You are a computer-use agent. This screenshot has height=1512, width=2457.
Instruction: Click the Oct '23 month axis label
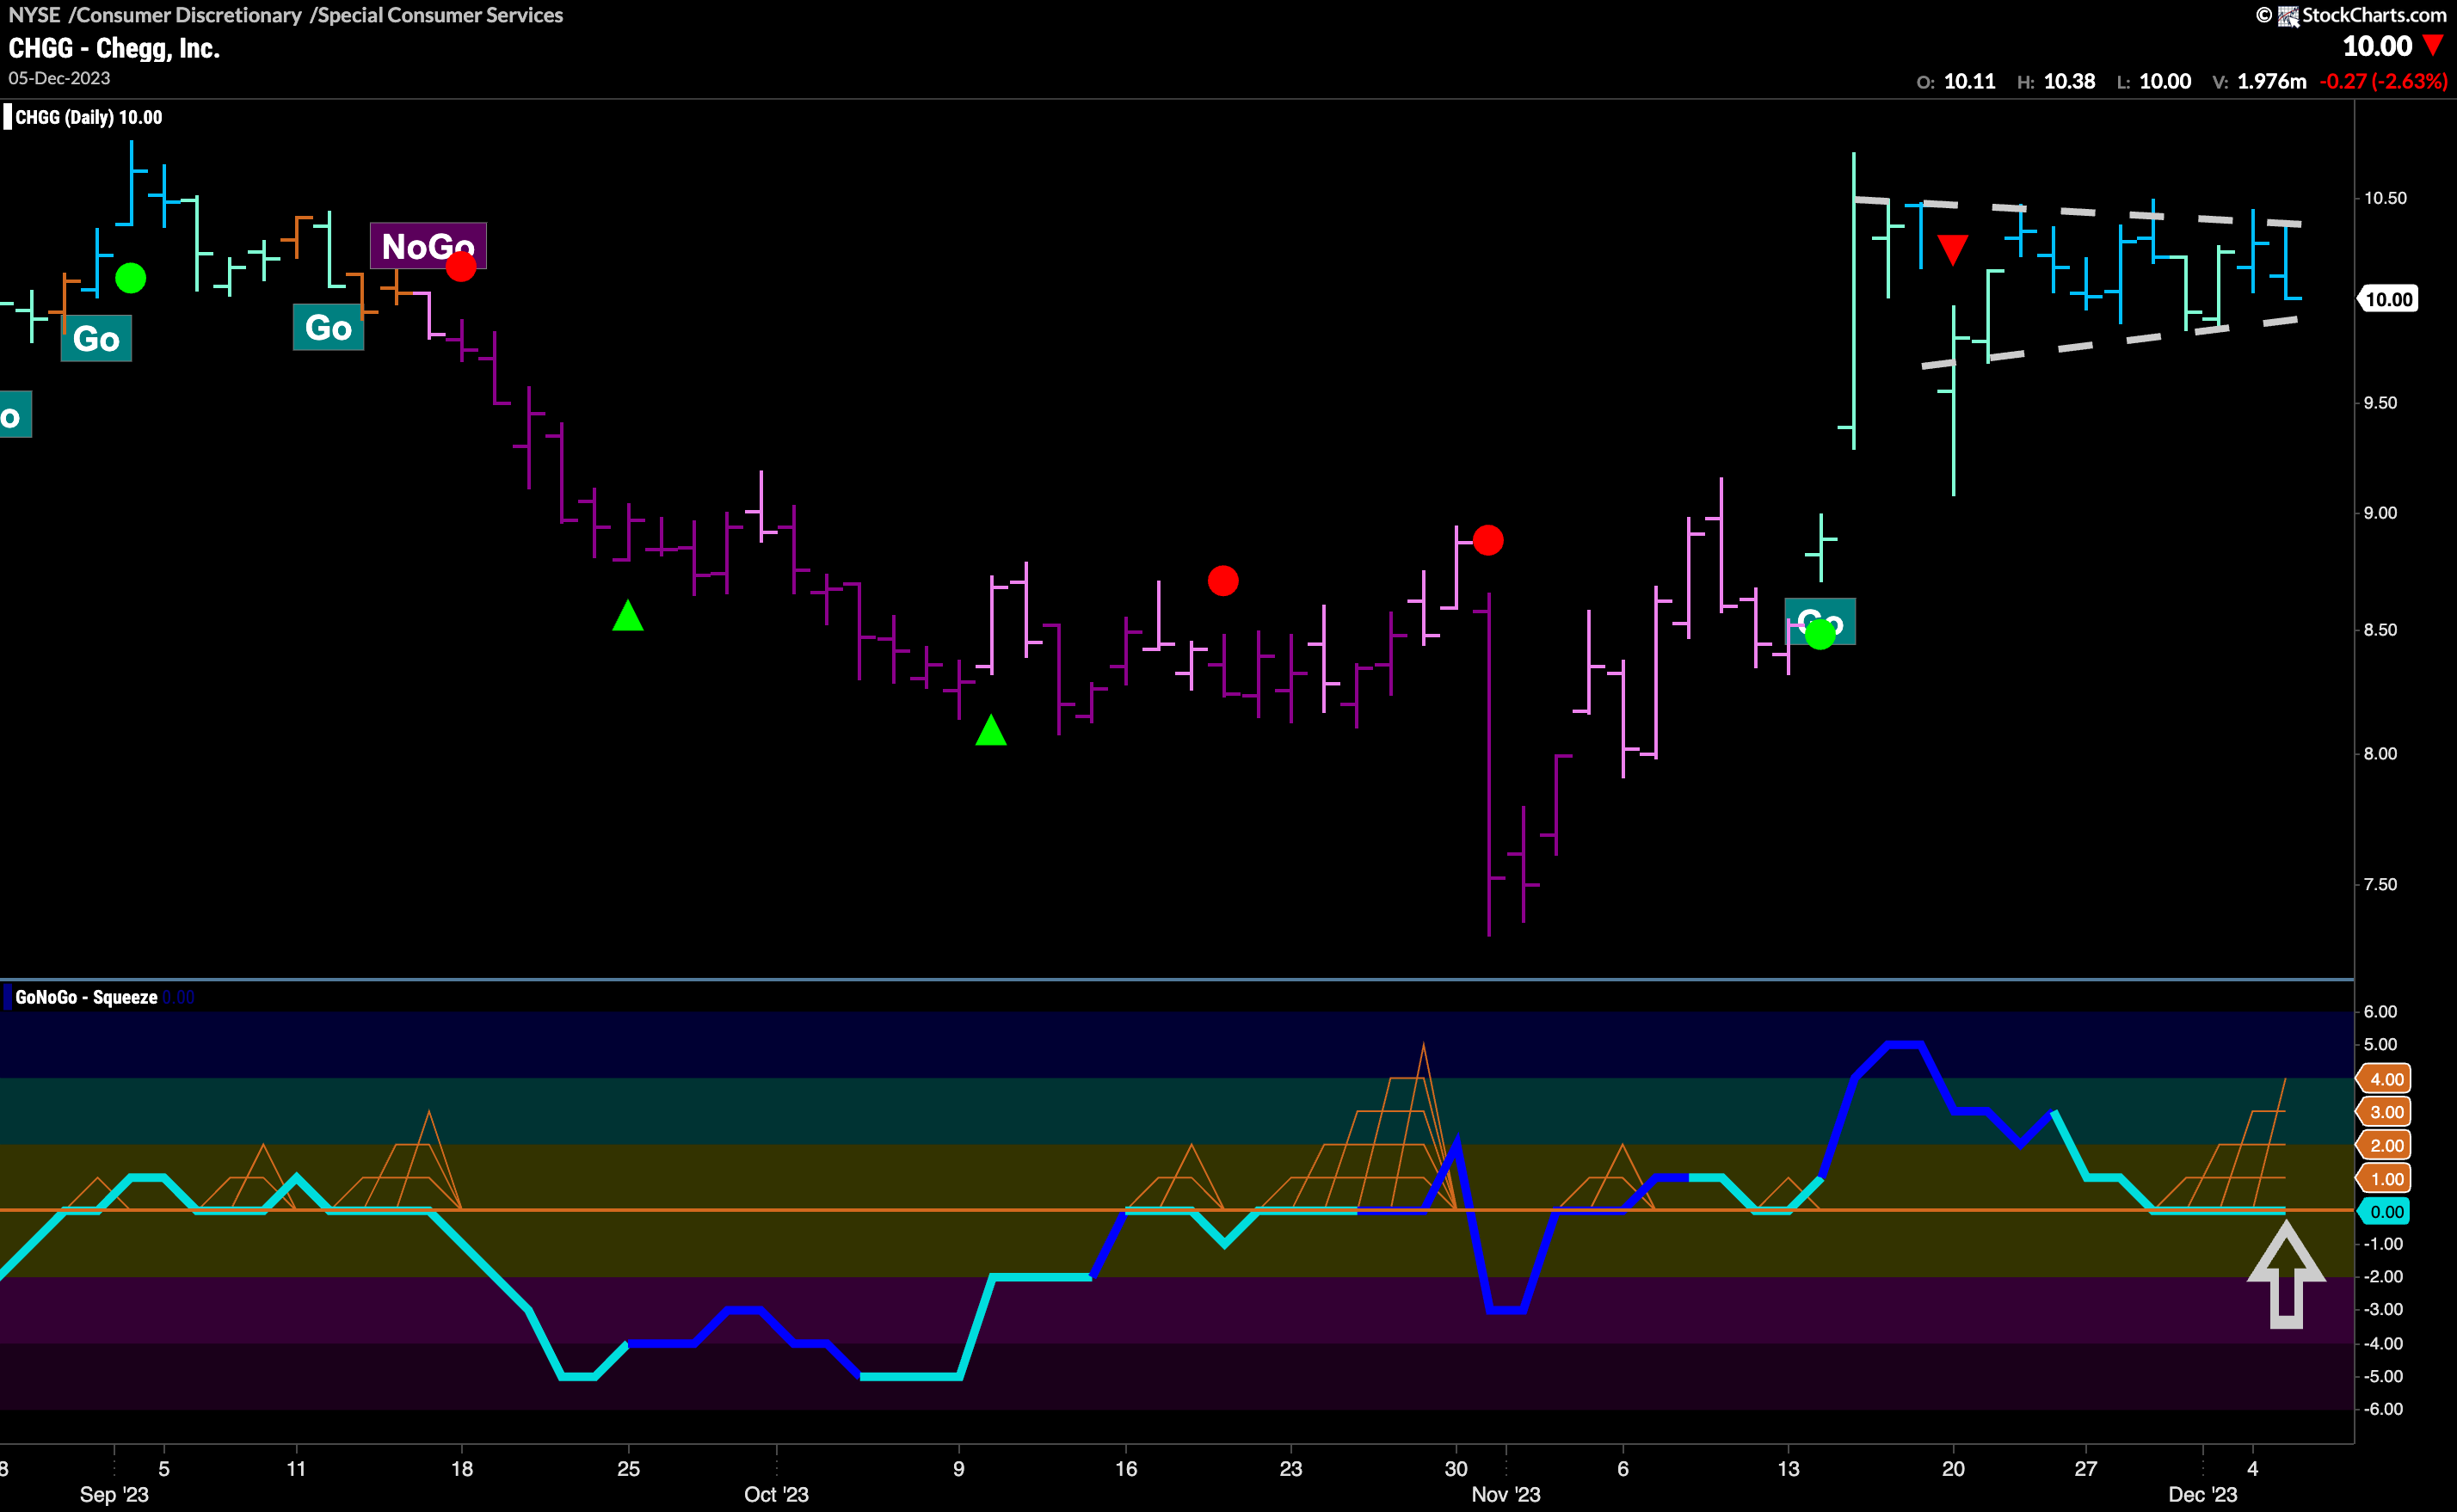(x=776, y=1494)
